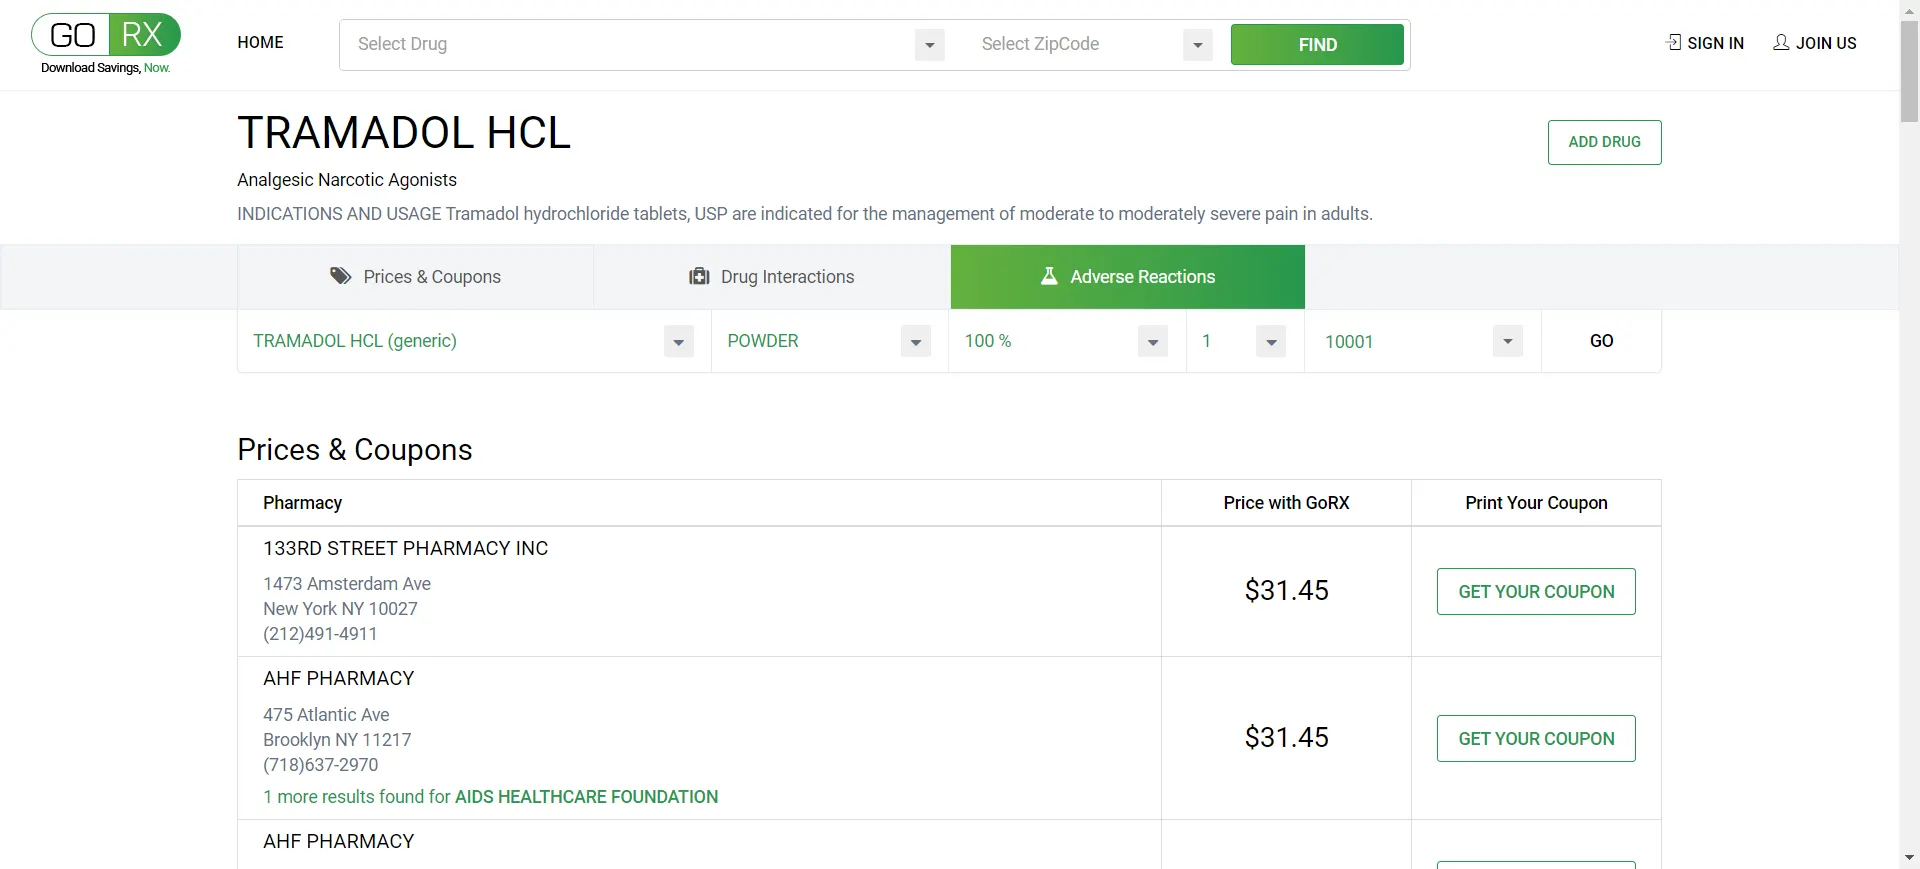Go to the HOME menu item
This screenshot has height=869, width=1920.
click(261, 42)
